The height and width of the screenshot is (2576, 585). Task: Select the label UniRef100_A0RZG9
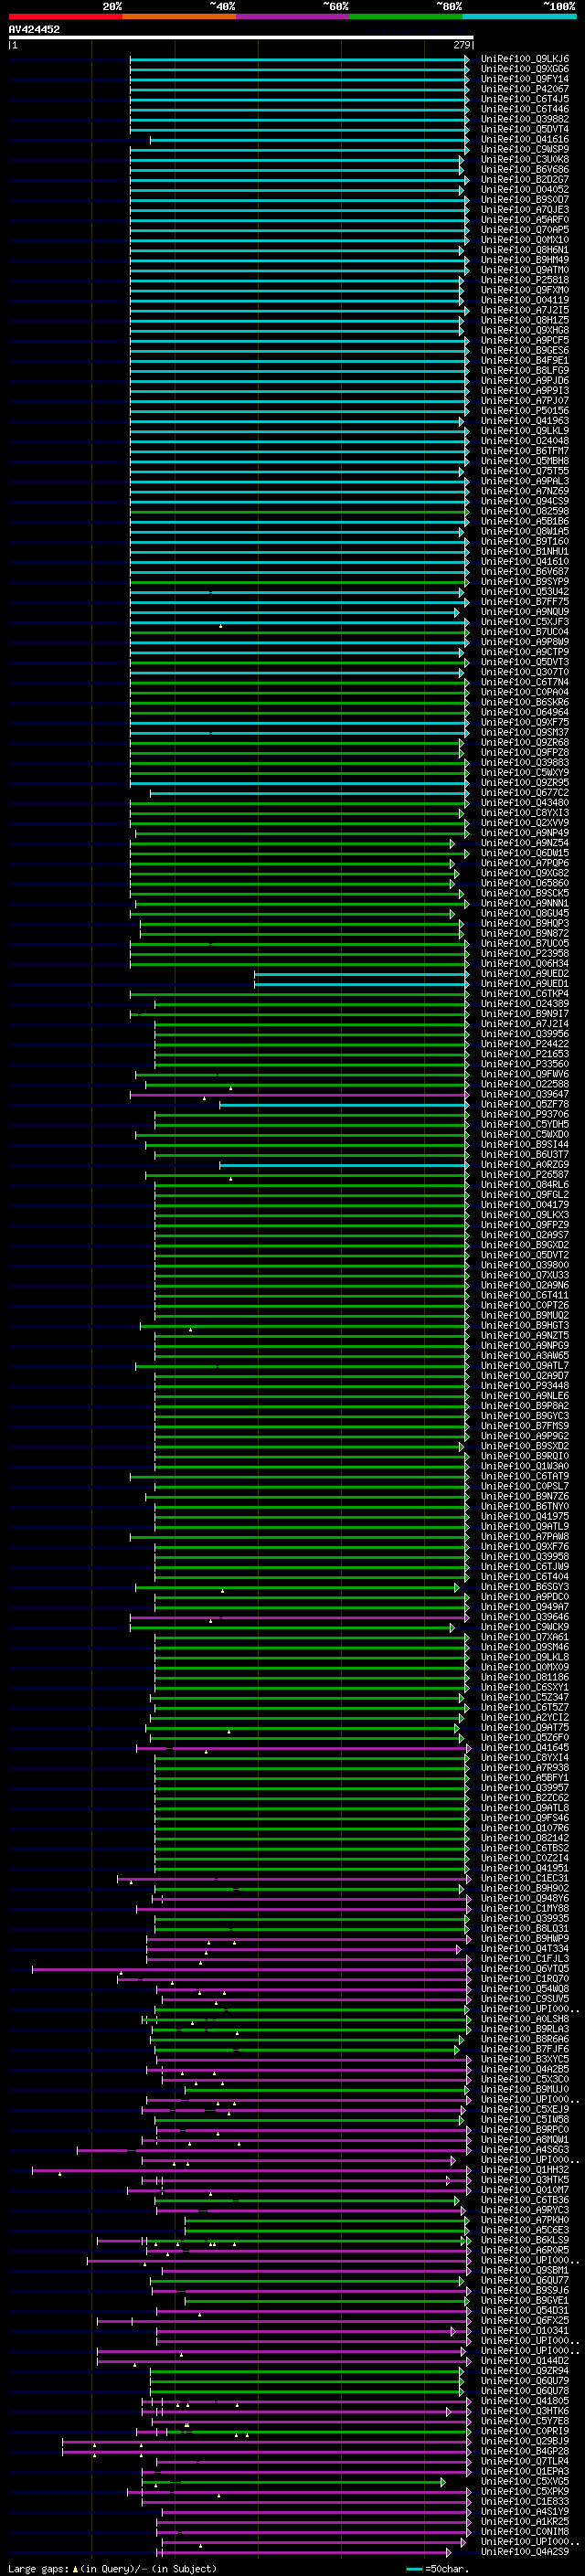525,1165
